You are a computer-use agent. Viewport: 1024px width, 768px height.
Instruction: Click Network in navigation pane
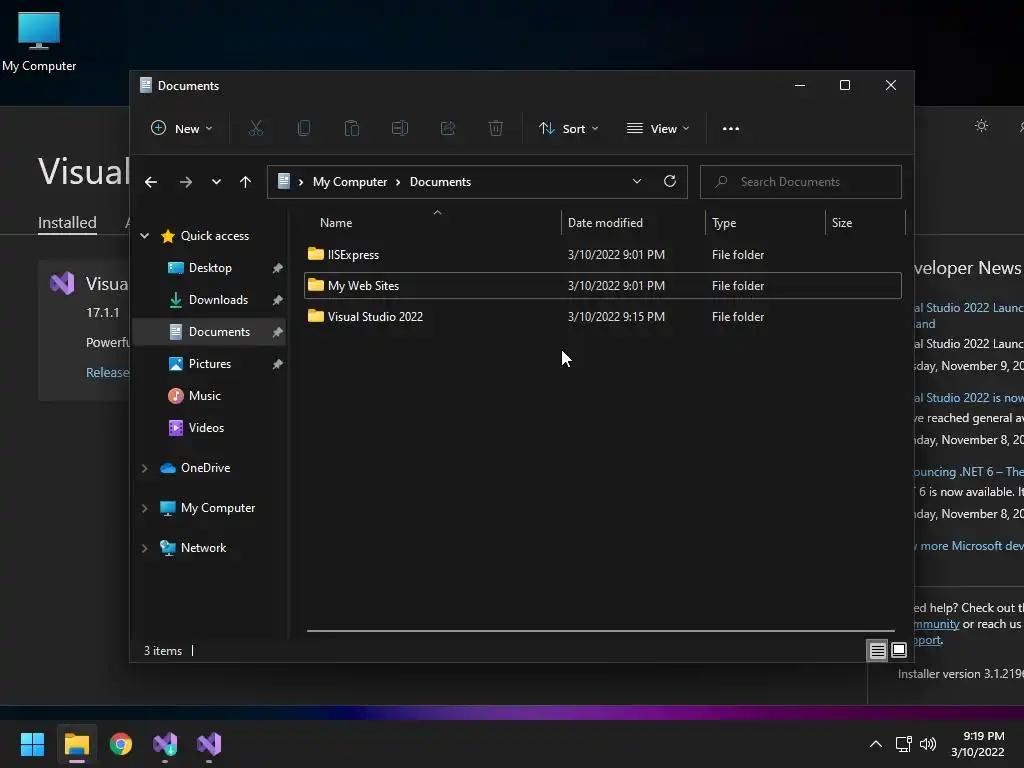203,548
